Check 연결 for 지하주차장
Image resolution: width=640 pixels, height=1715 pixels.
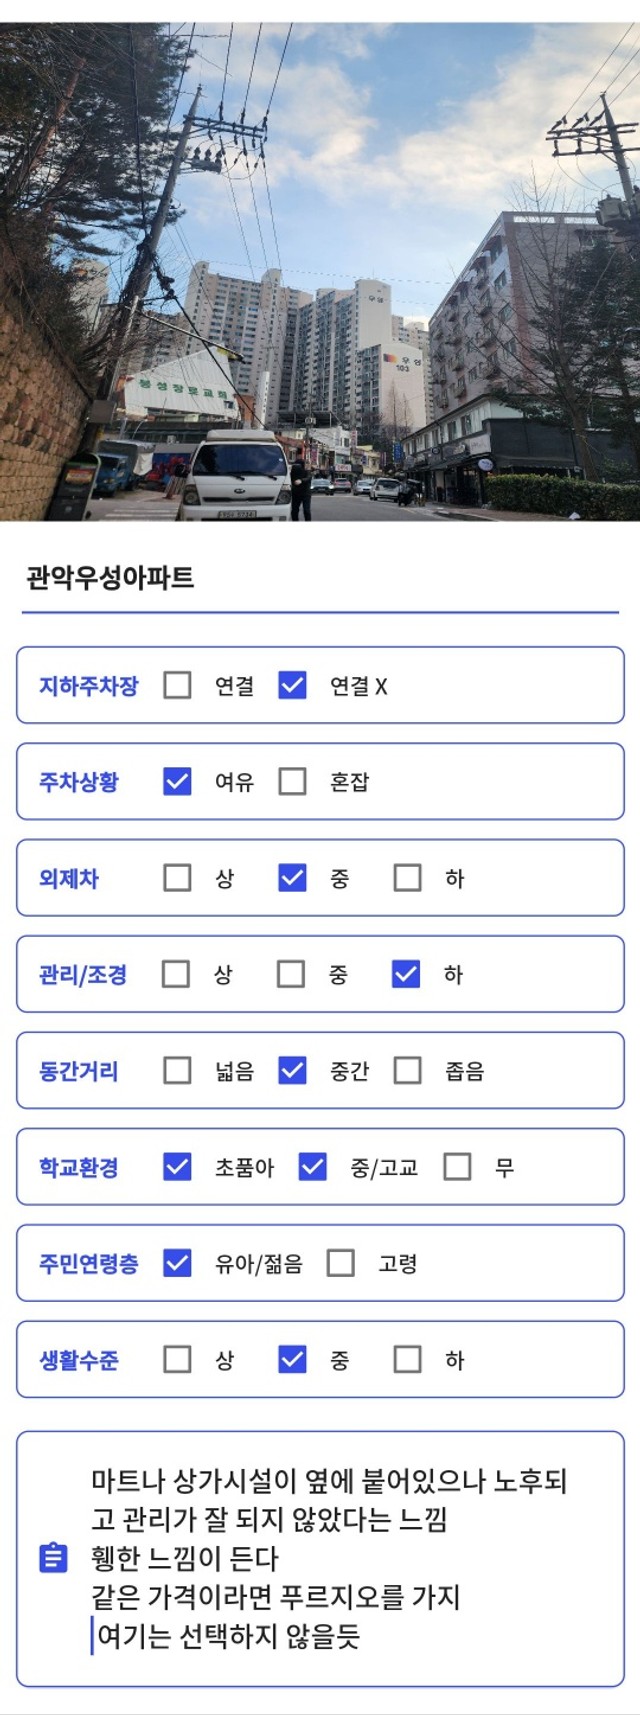point(177,685)
